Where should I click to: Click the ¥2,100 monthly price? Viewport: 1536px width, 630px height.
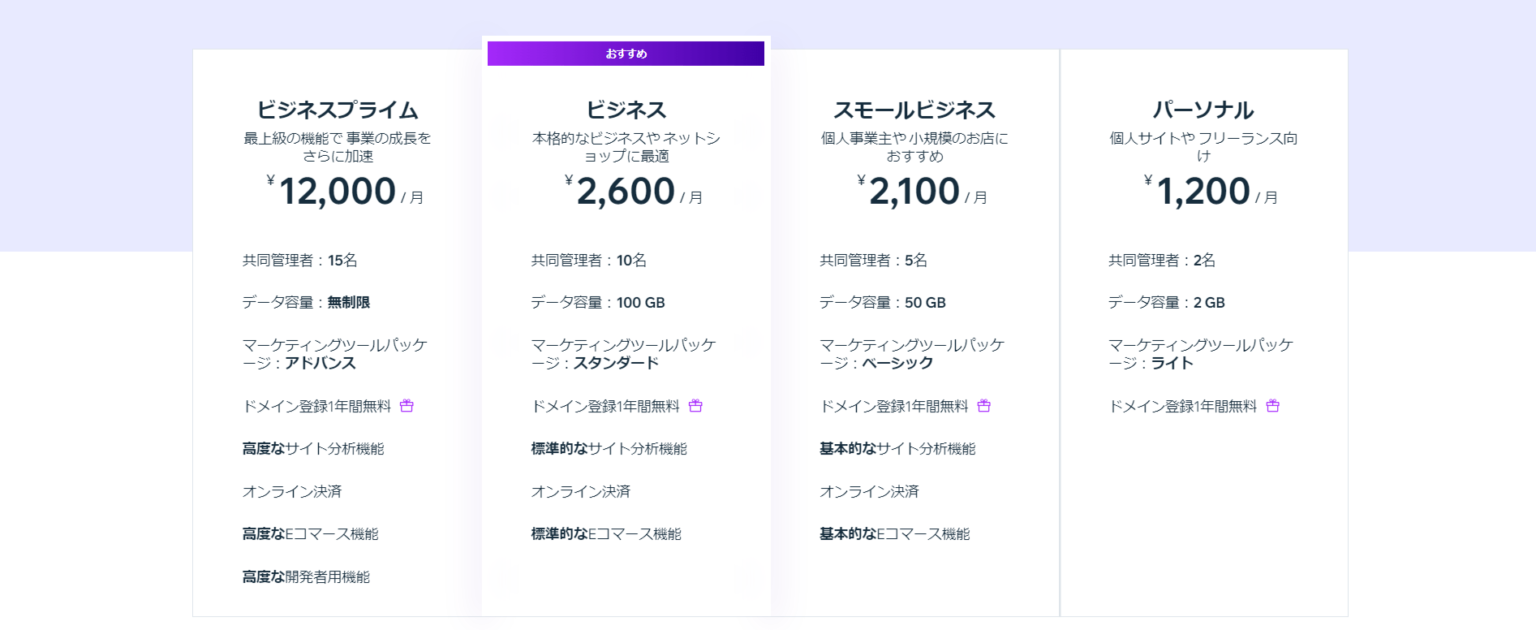[x=922, y=191]
